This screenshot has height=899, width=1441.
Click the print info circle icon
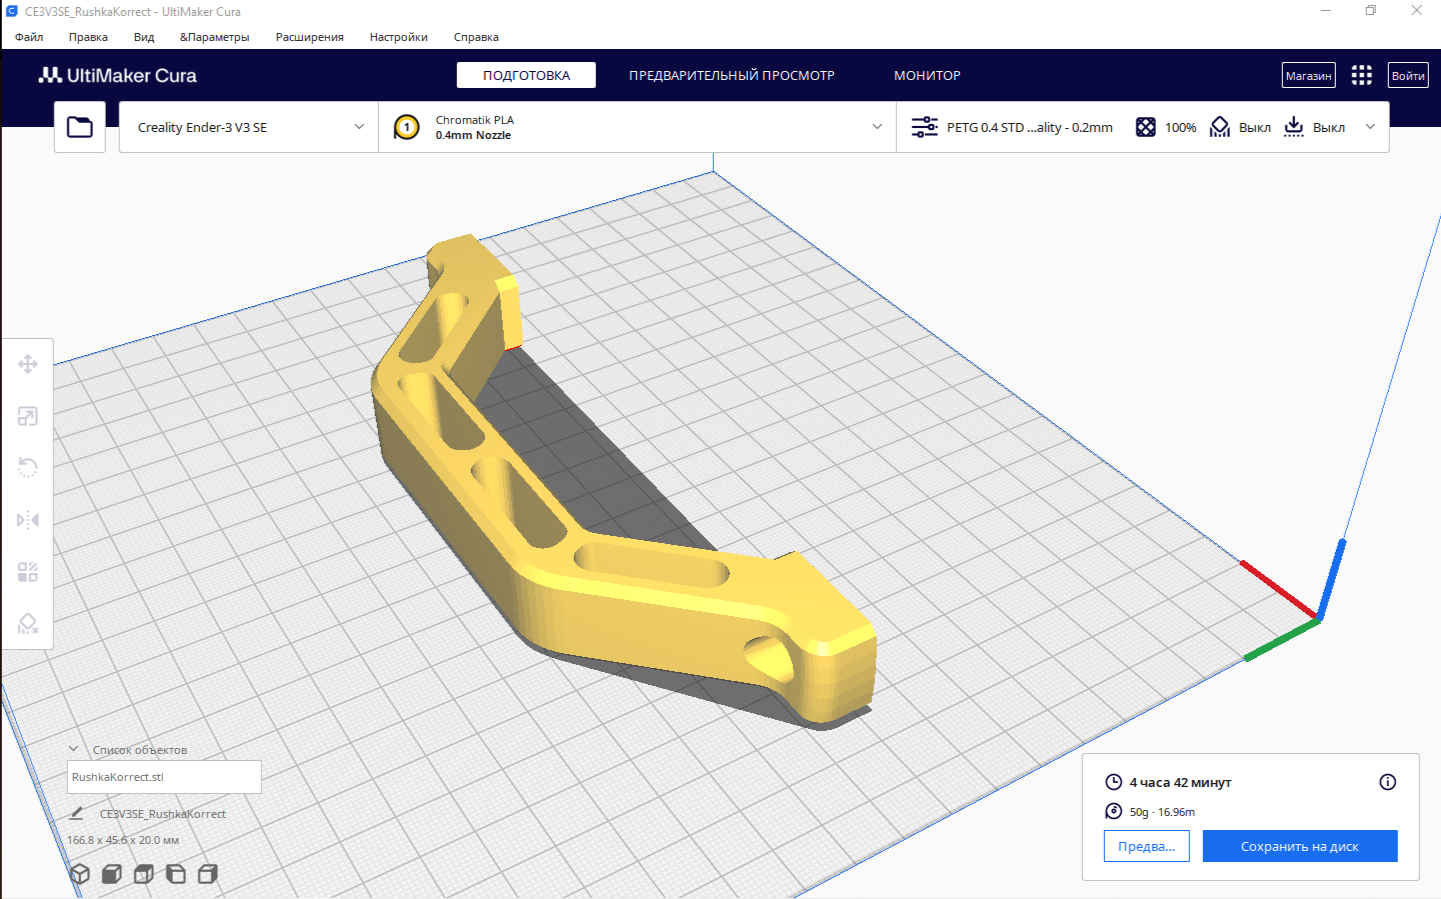coord(1387,782)
